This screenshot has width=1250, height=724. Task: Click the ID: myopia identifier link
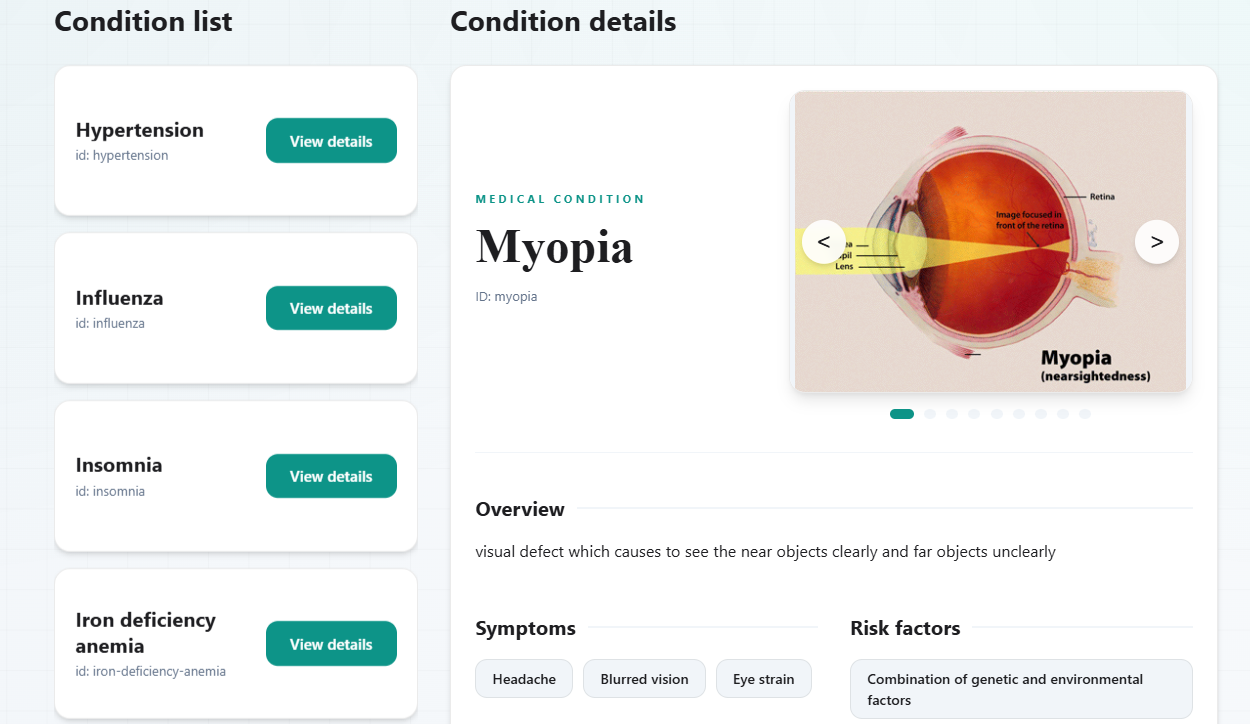pos(506,296)
